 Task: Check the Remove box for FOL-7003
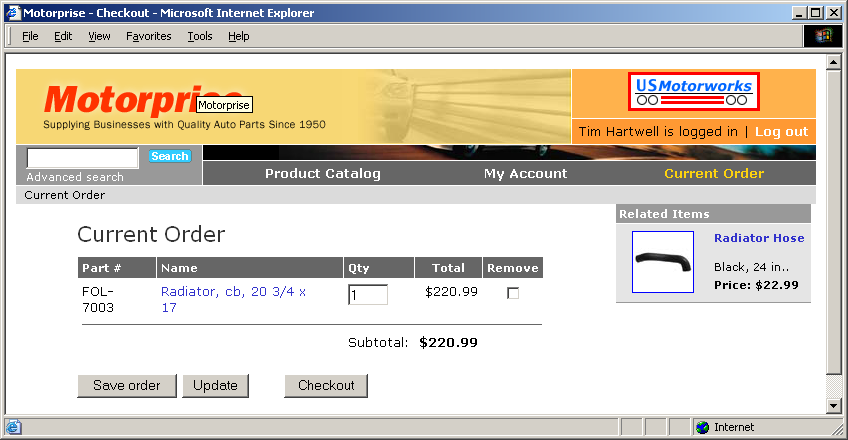point(513,293)
